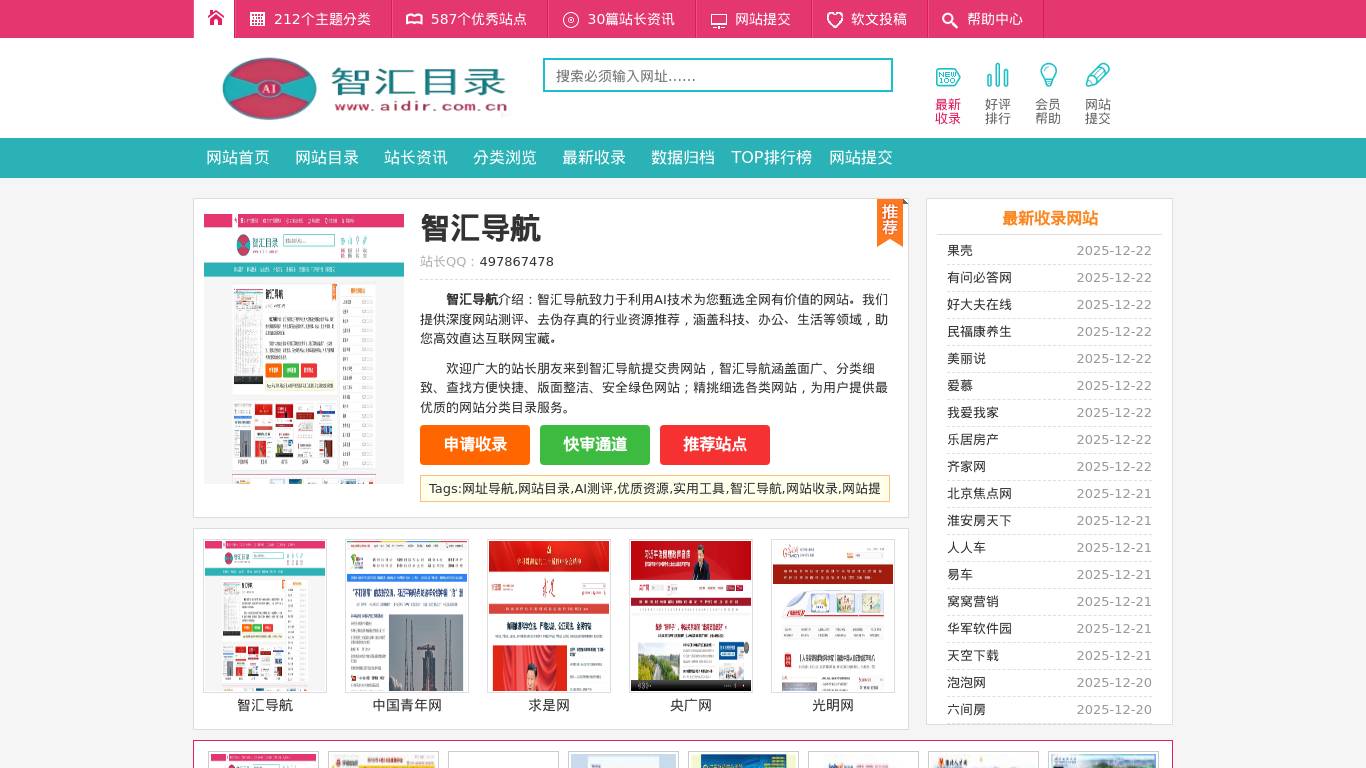This screenshot has height=768, width=1366.
Task: Click the NEW badge for 最新收录
Action: click(x=947, y=75)
